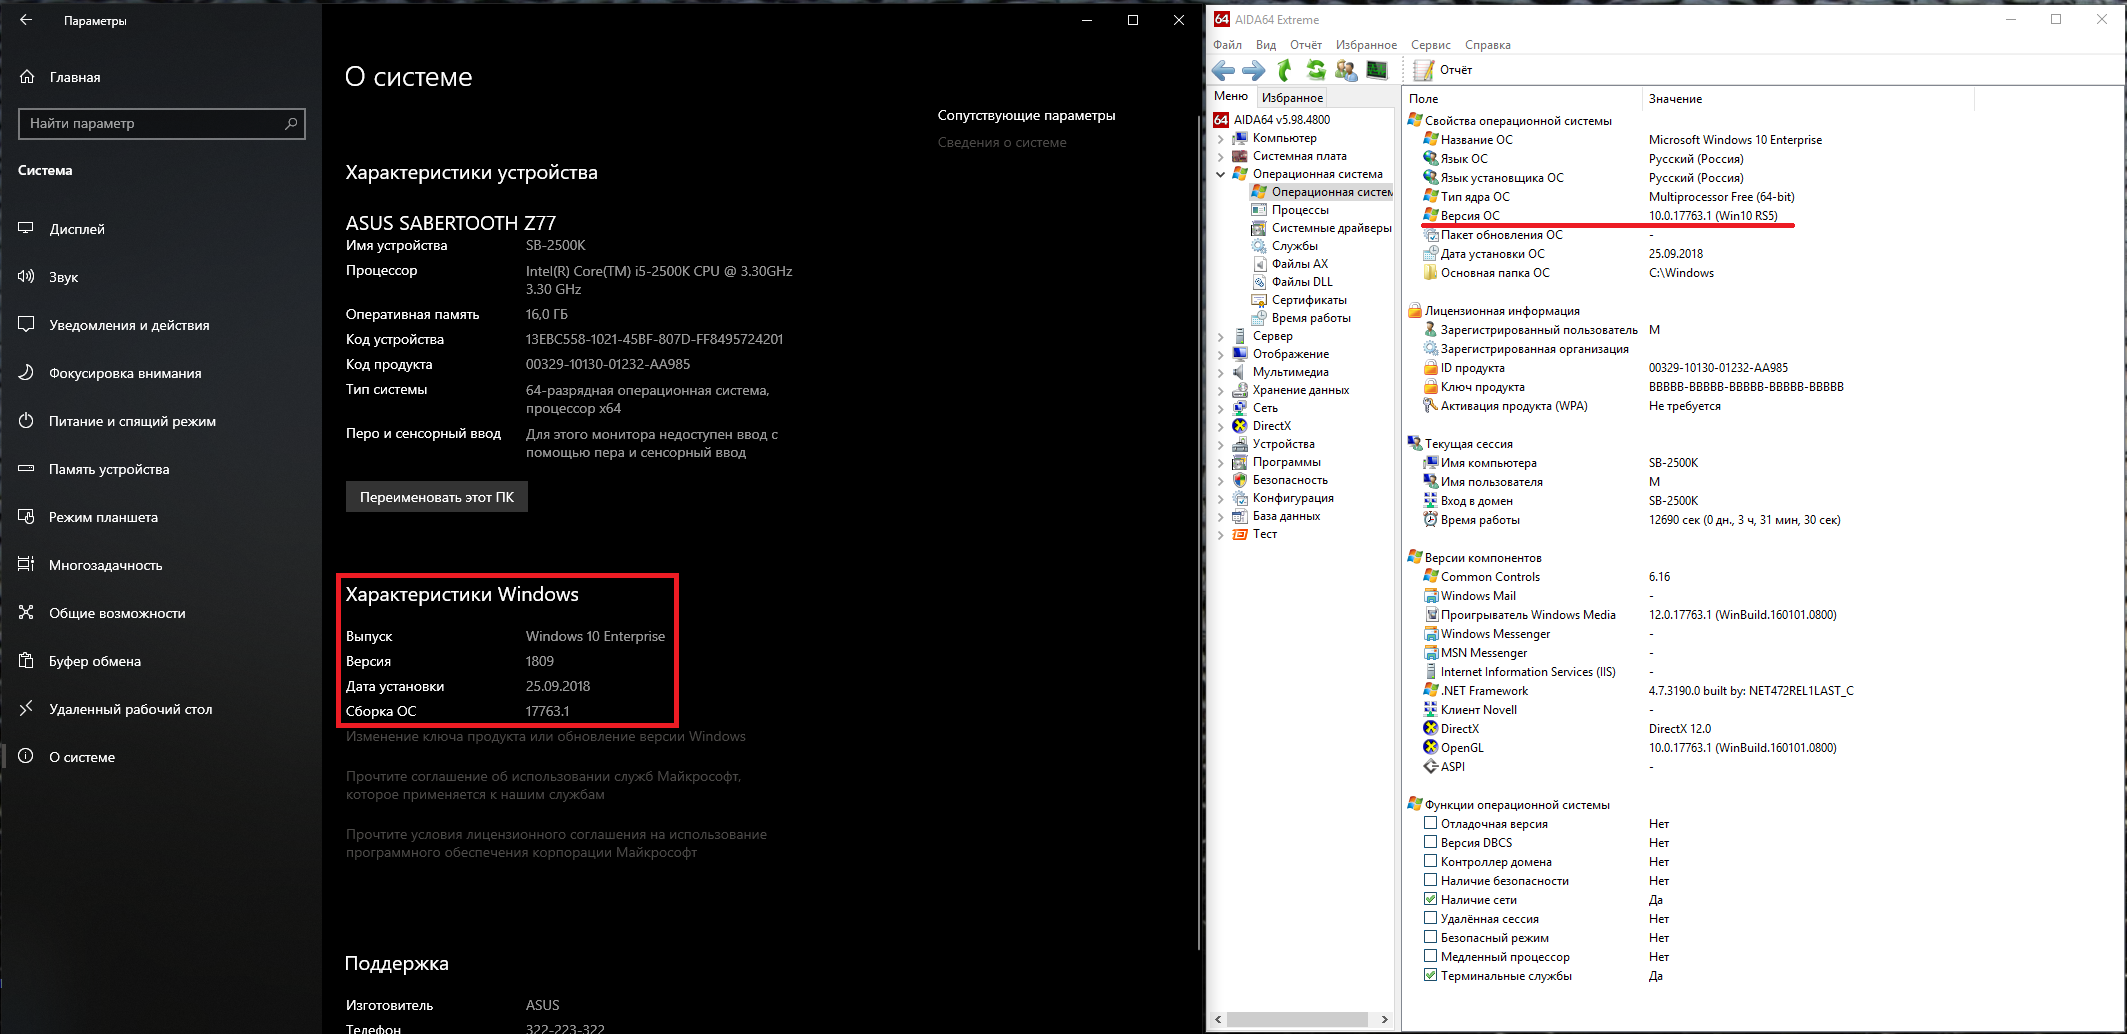Expand the Отображение node arrow
Viewport: 2127px width, 1034px height.
1220,355
